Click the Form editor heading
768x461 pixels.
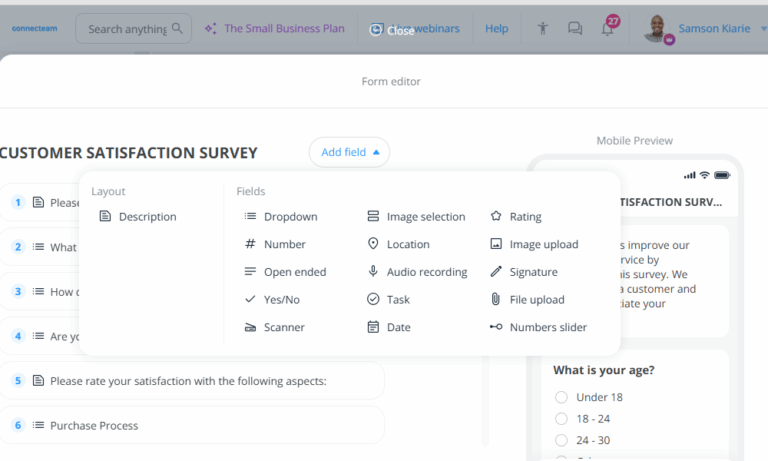(391, 81)
